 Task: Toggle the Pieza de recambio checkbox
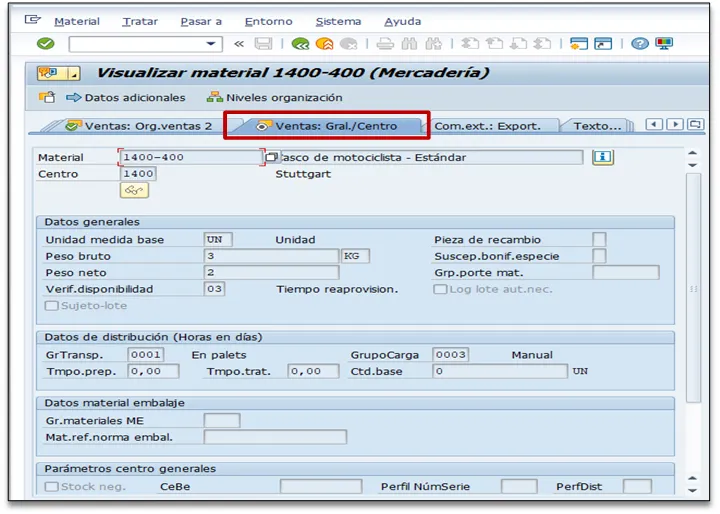(599, 239)
